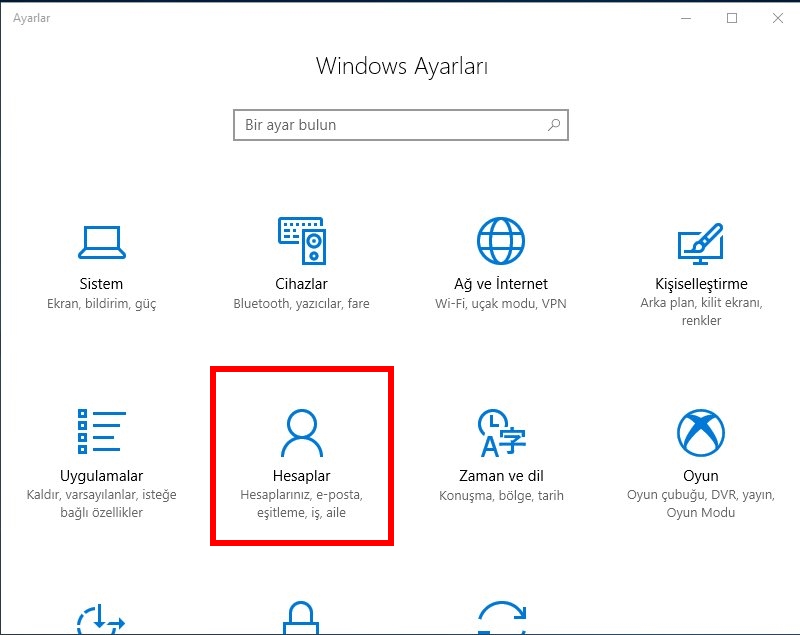Click the 'Ağ ve İnternet' label

coord(501,284)
